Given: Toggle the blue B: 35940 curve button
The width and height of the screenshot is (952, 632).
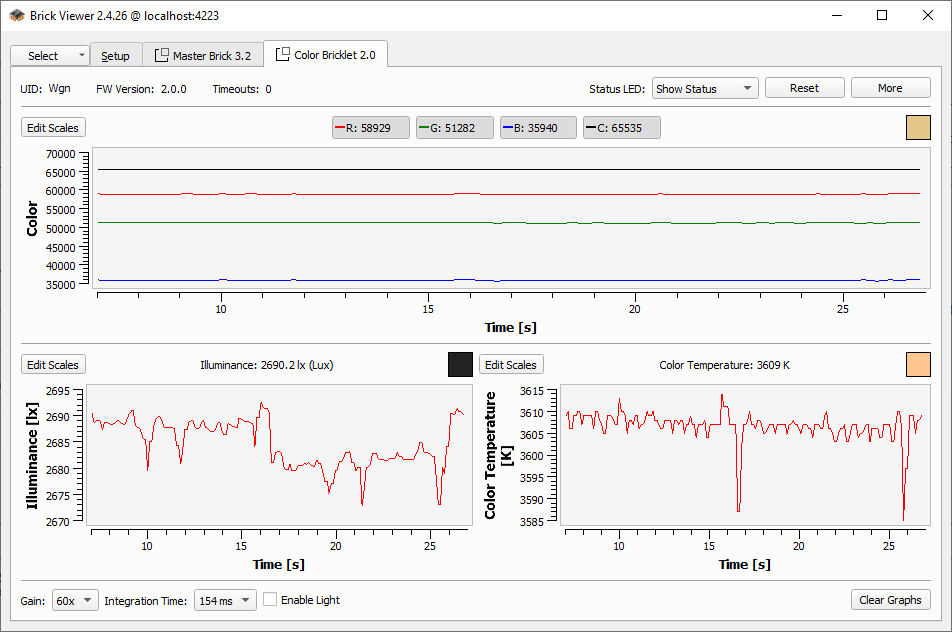Looking at the screenshot, I should pyautogui.click(x=538, y=128).
